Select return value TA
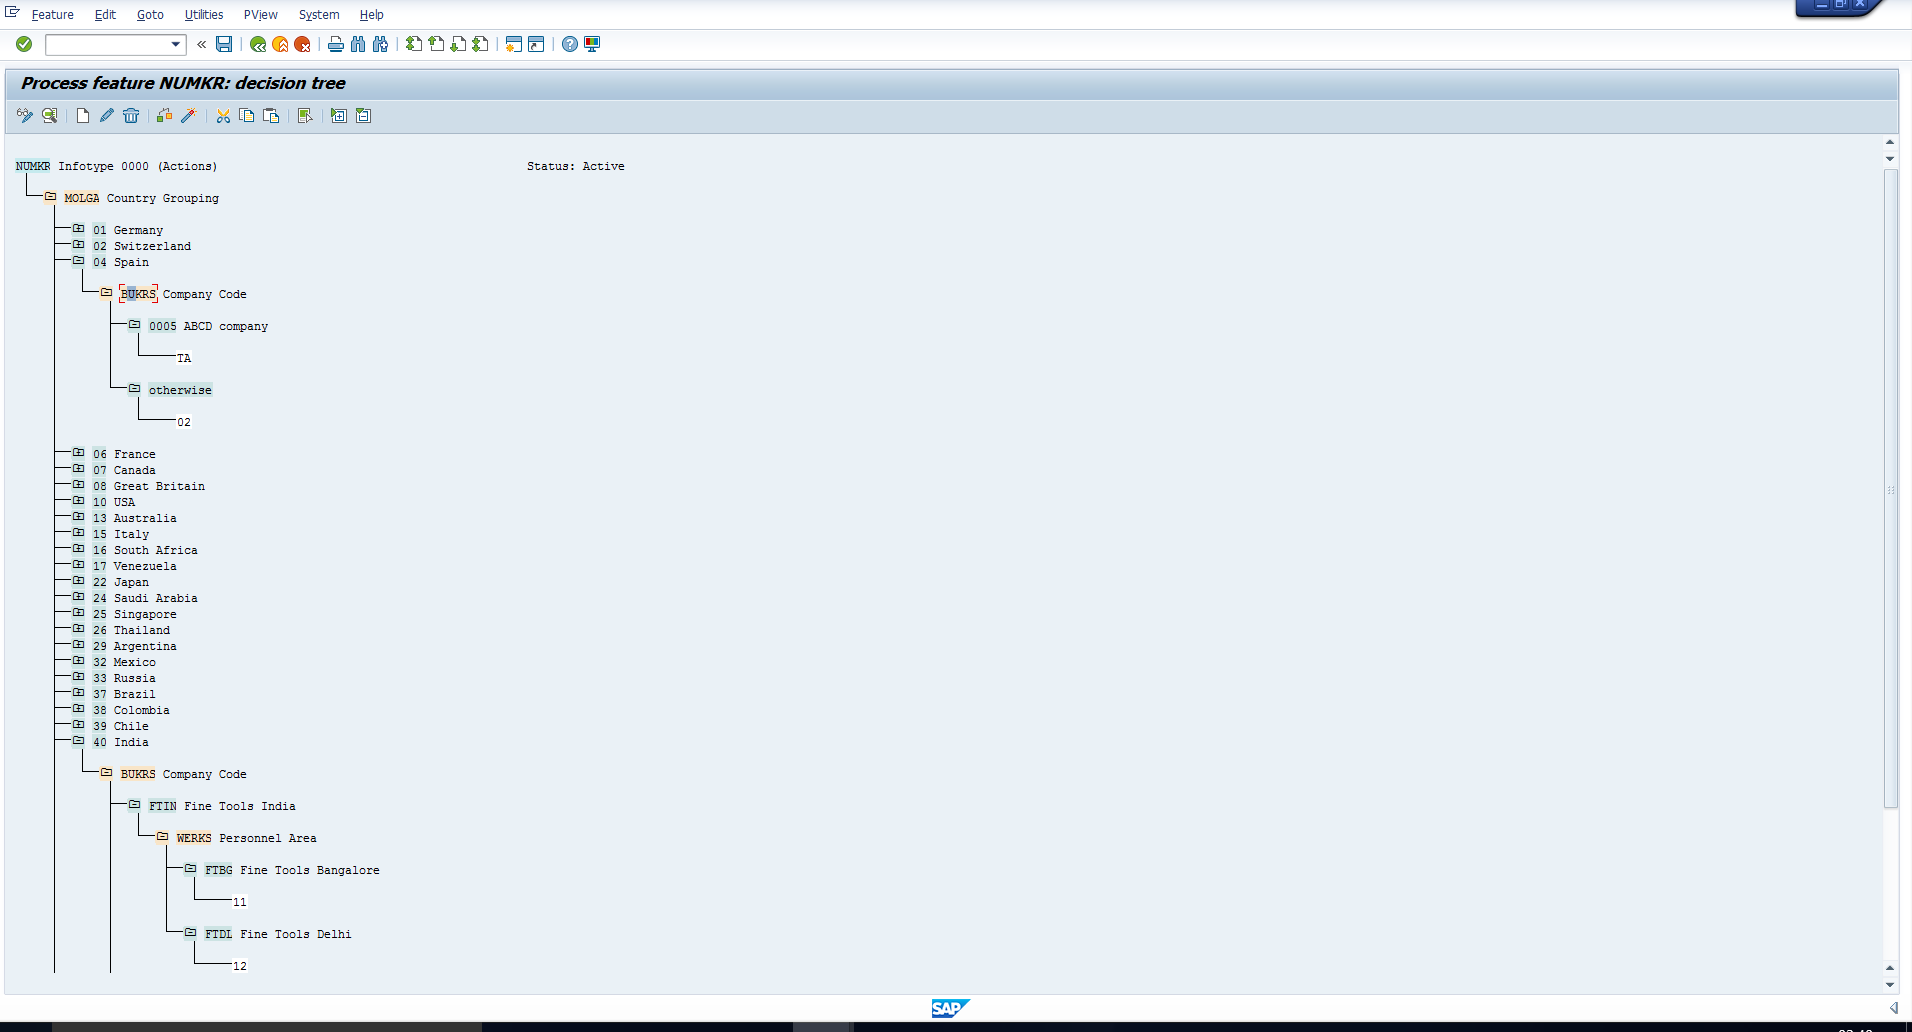Screen dimensions: 1912x1032 point(184,358)
